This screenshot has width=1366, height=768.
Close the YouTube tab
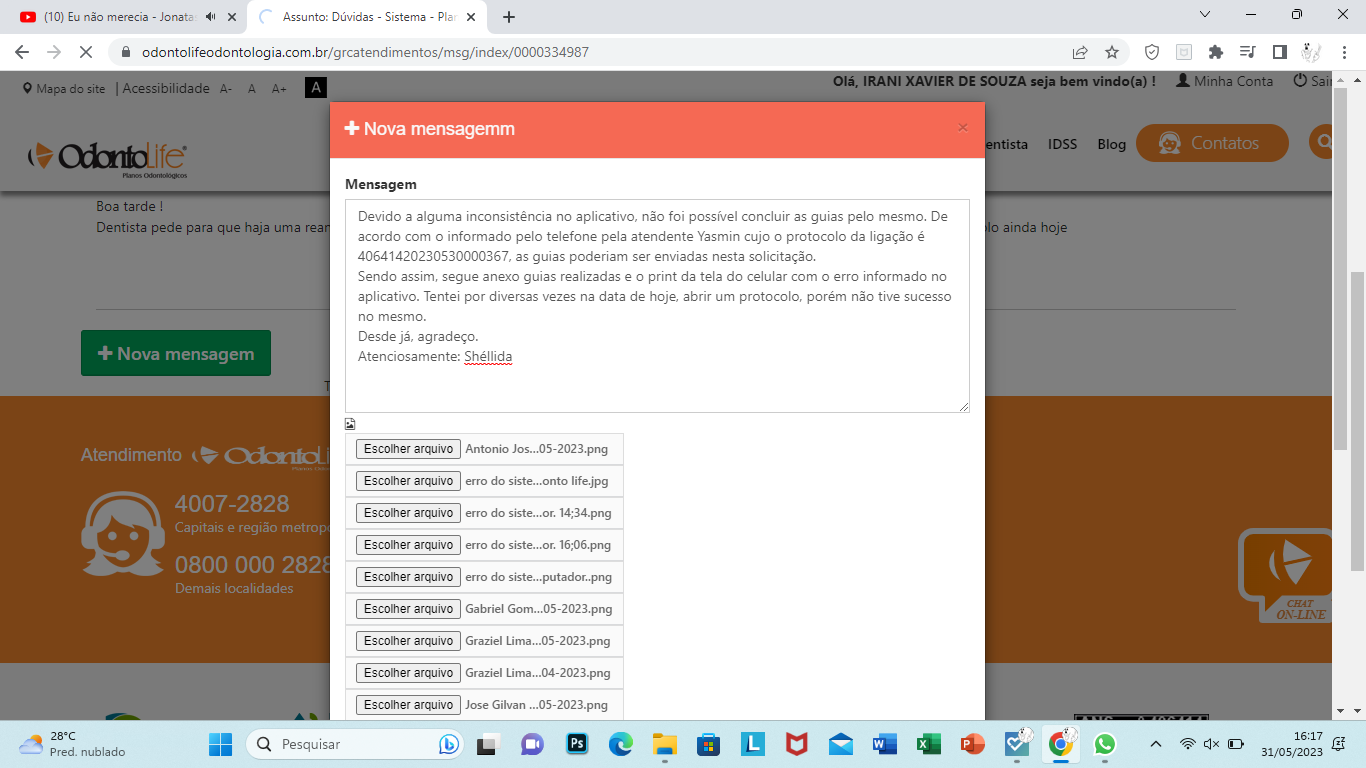(232, 17)
